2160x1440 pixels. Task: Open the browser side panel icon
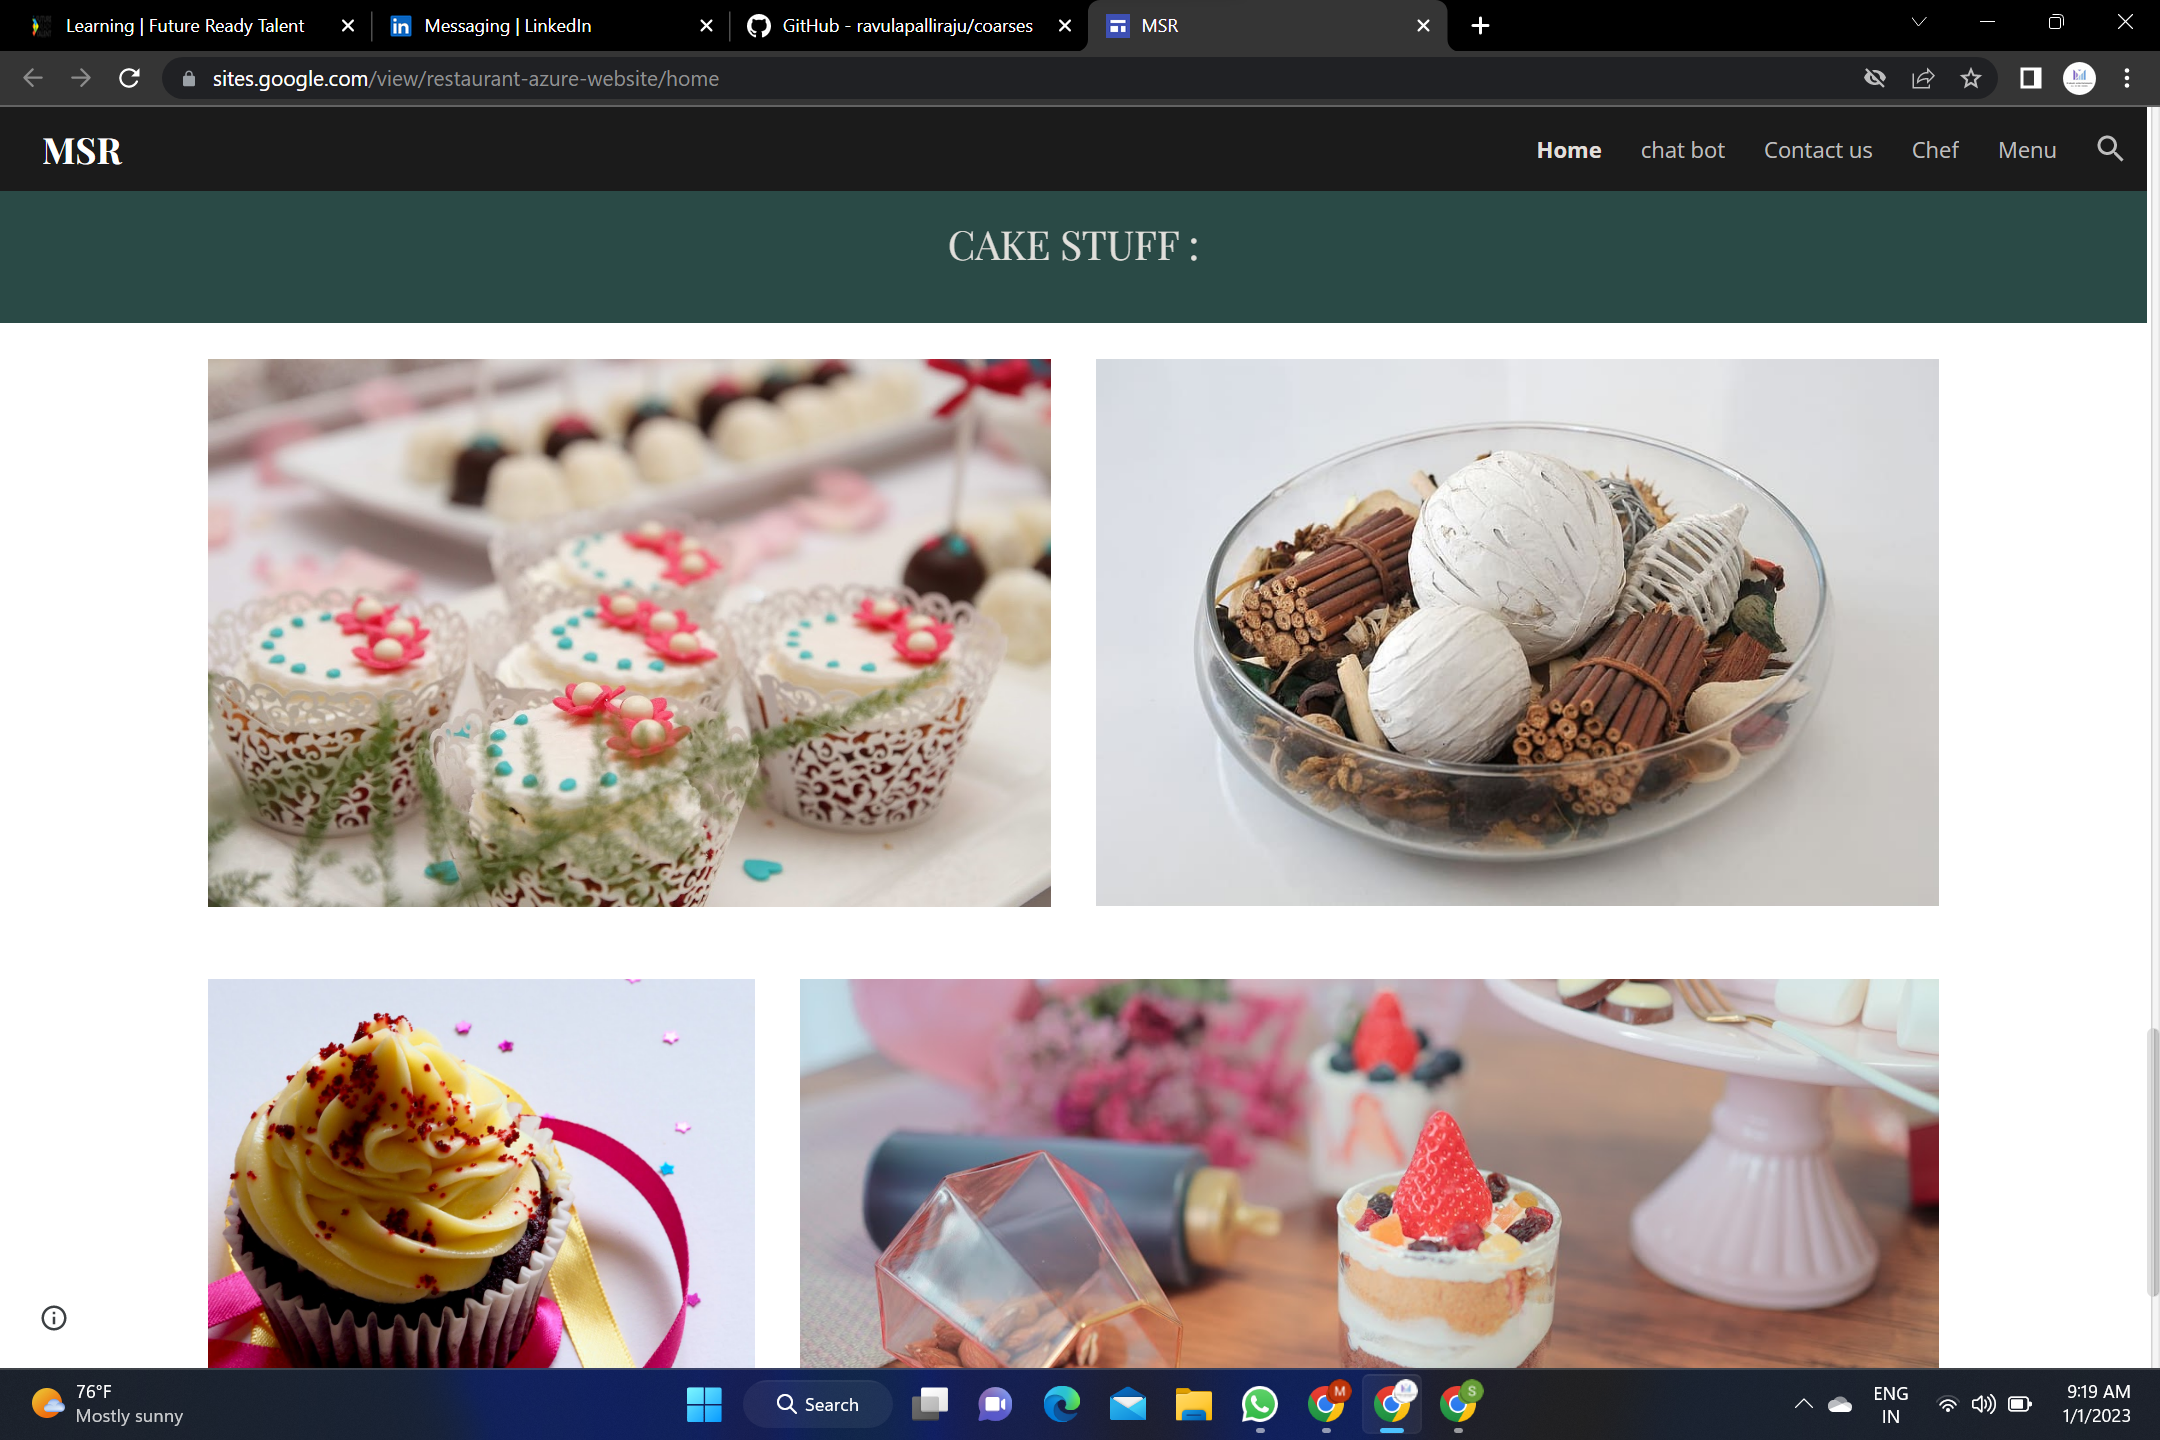click(x=2030, y=78)
